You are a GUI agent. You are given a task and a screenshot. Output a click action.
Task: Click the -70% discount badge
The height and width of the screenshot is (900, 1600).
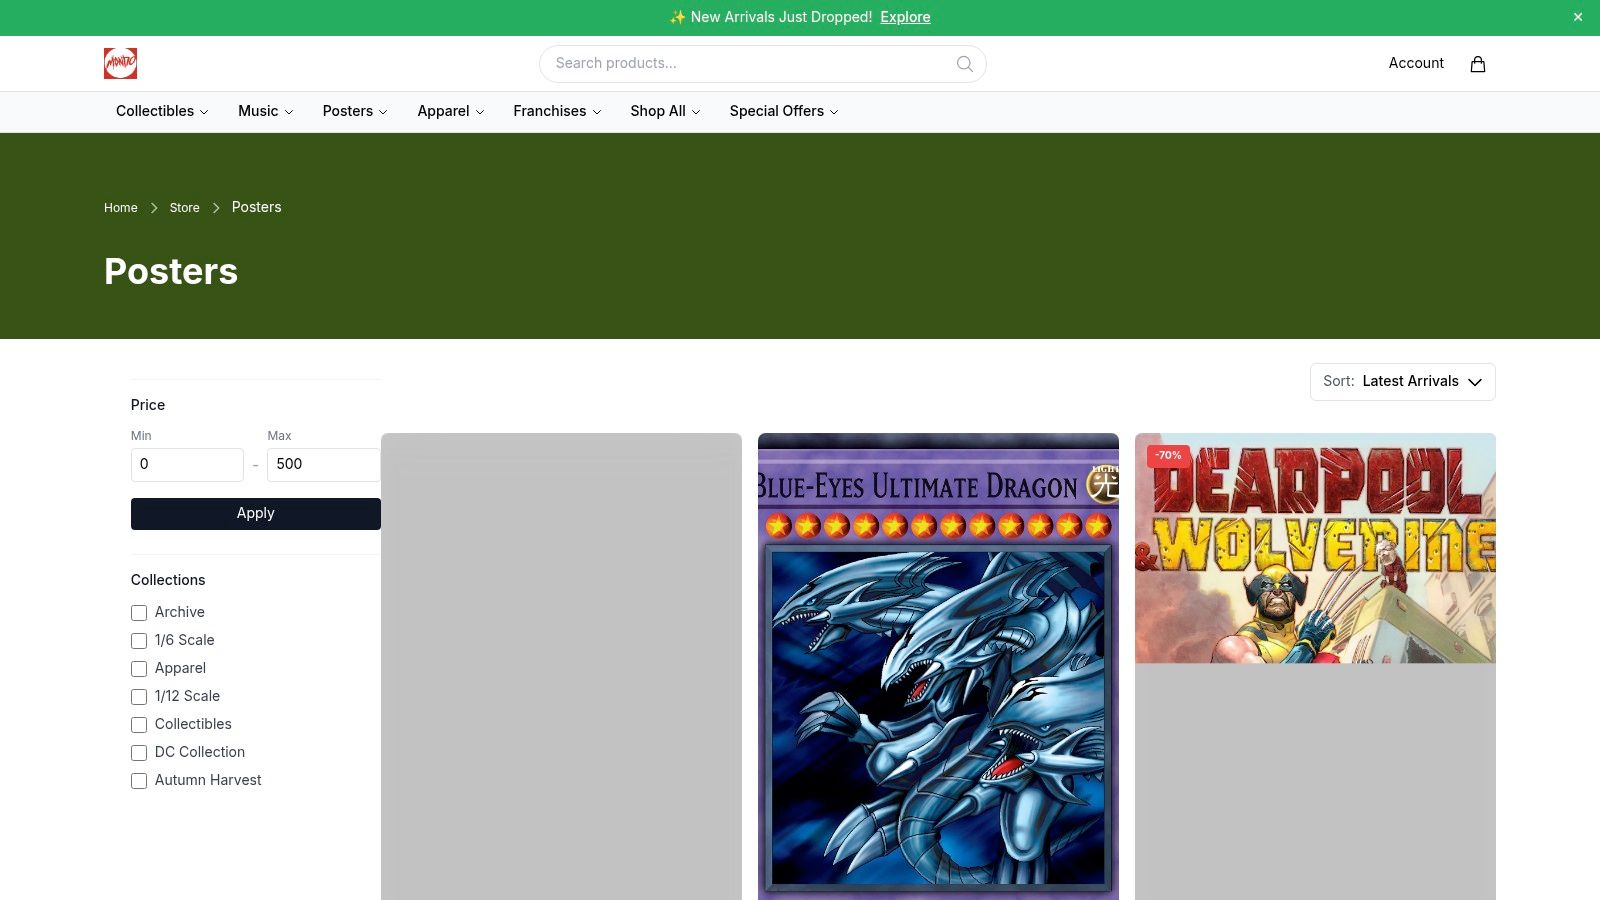pos(1168,456)
